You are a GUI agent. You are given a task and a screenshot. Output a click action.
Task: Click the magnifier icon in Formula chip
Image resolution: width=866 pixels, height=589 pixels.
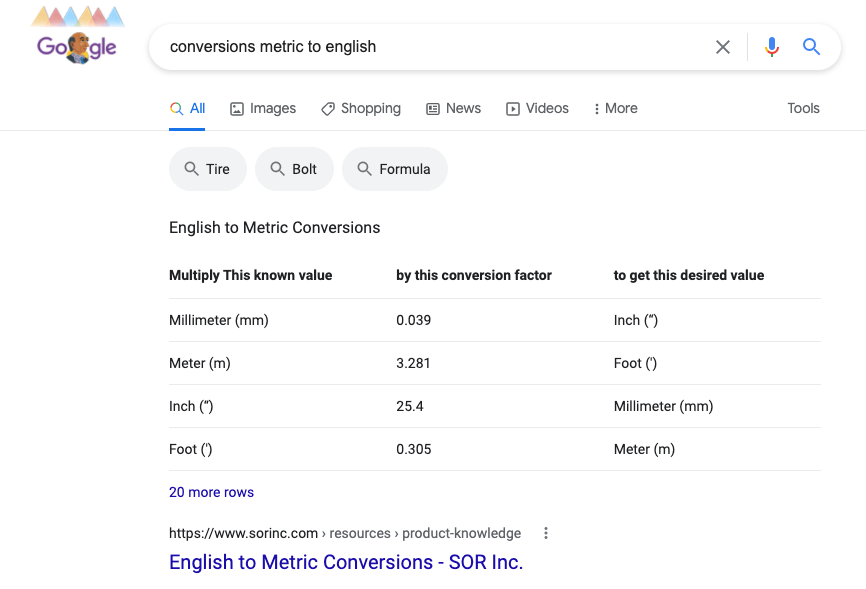364,169
